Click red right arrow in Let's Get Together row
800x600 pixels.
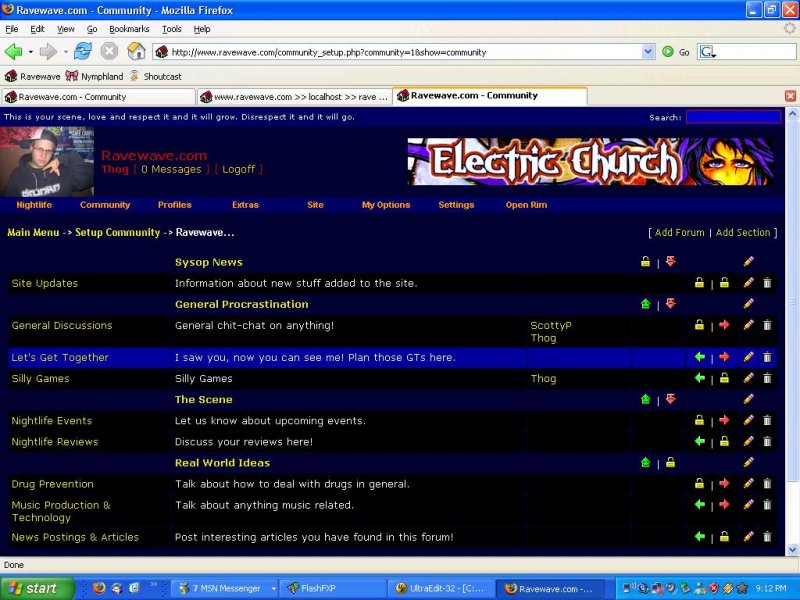click(x=724, y=357)
